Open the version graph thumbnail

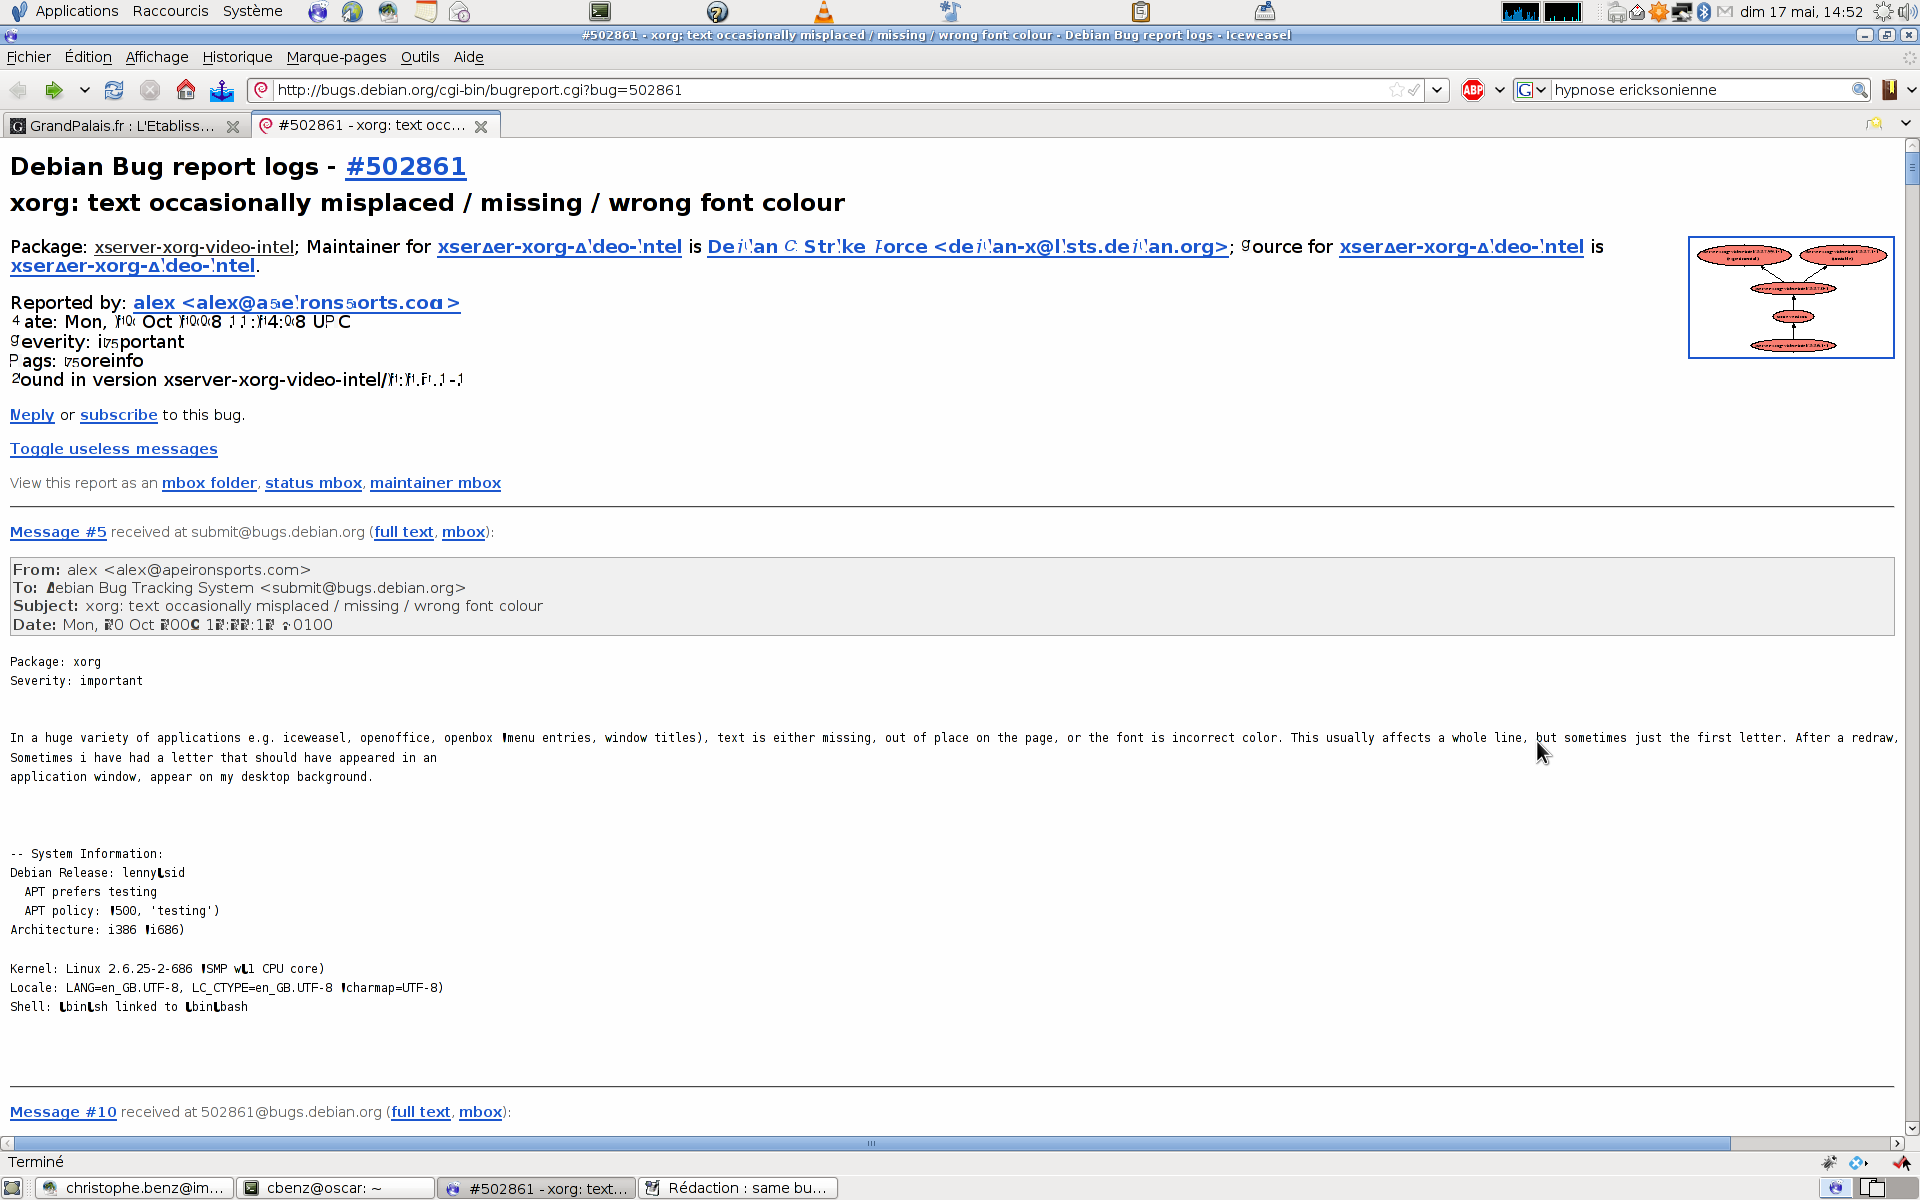1791,297
